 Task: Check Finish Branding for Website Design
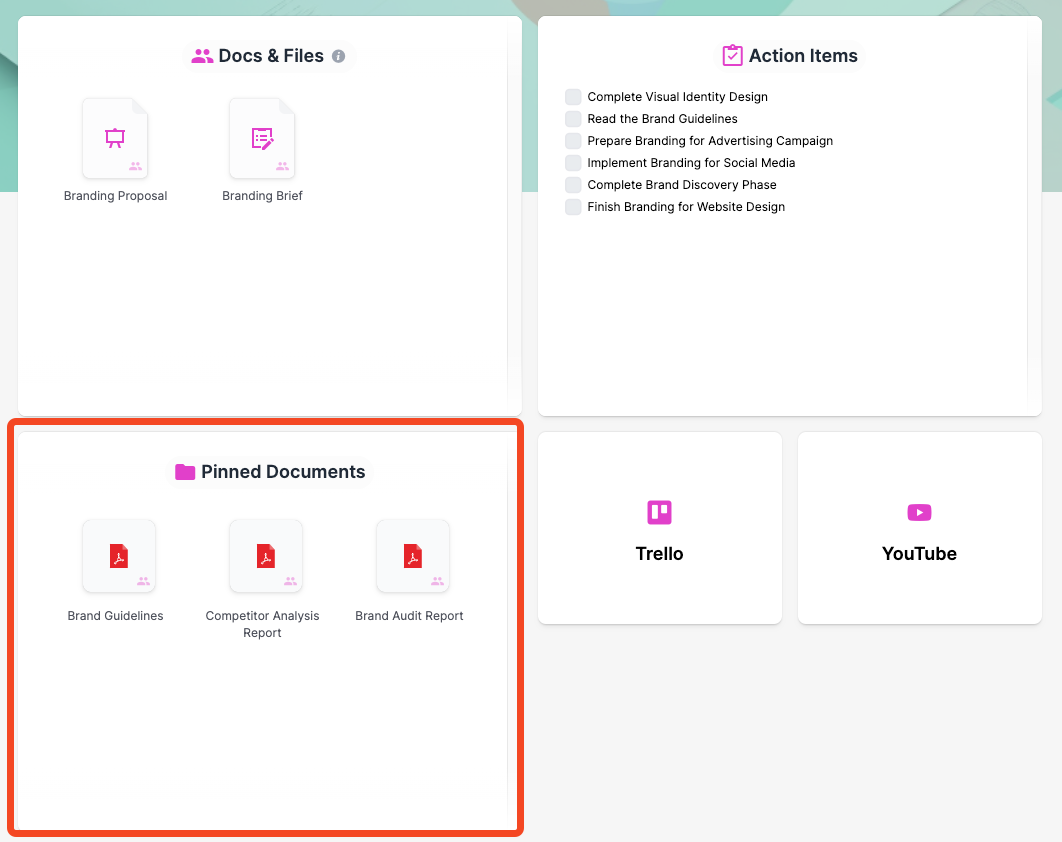[573, 207]
